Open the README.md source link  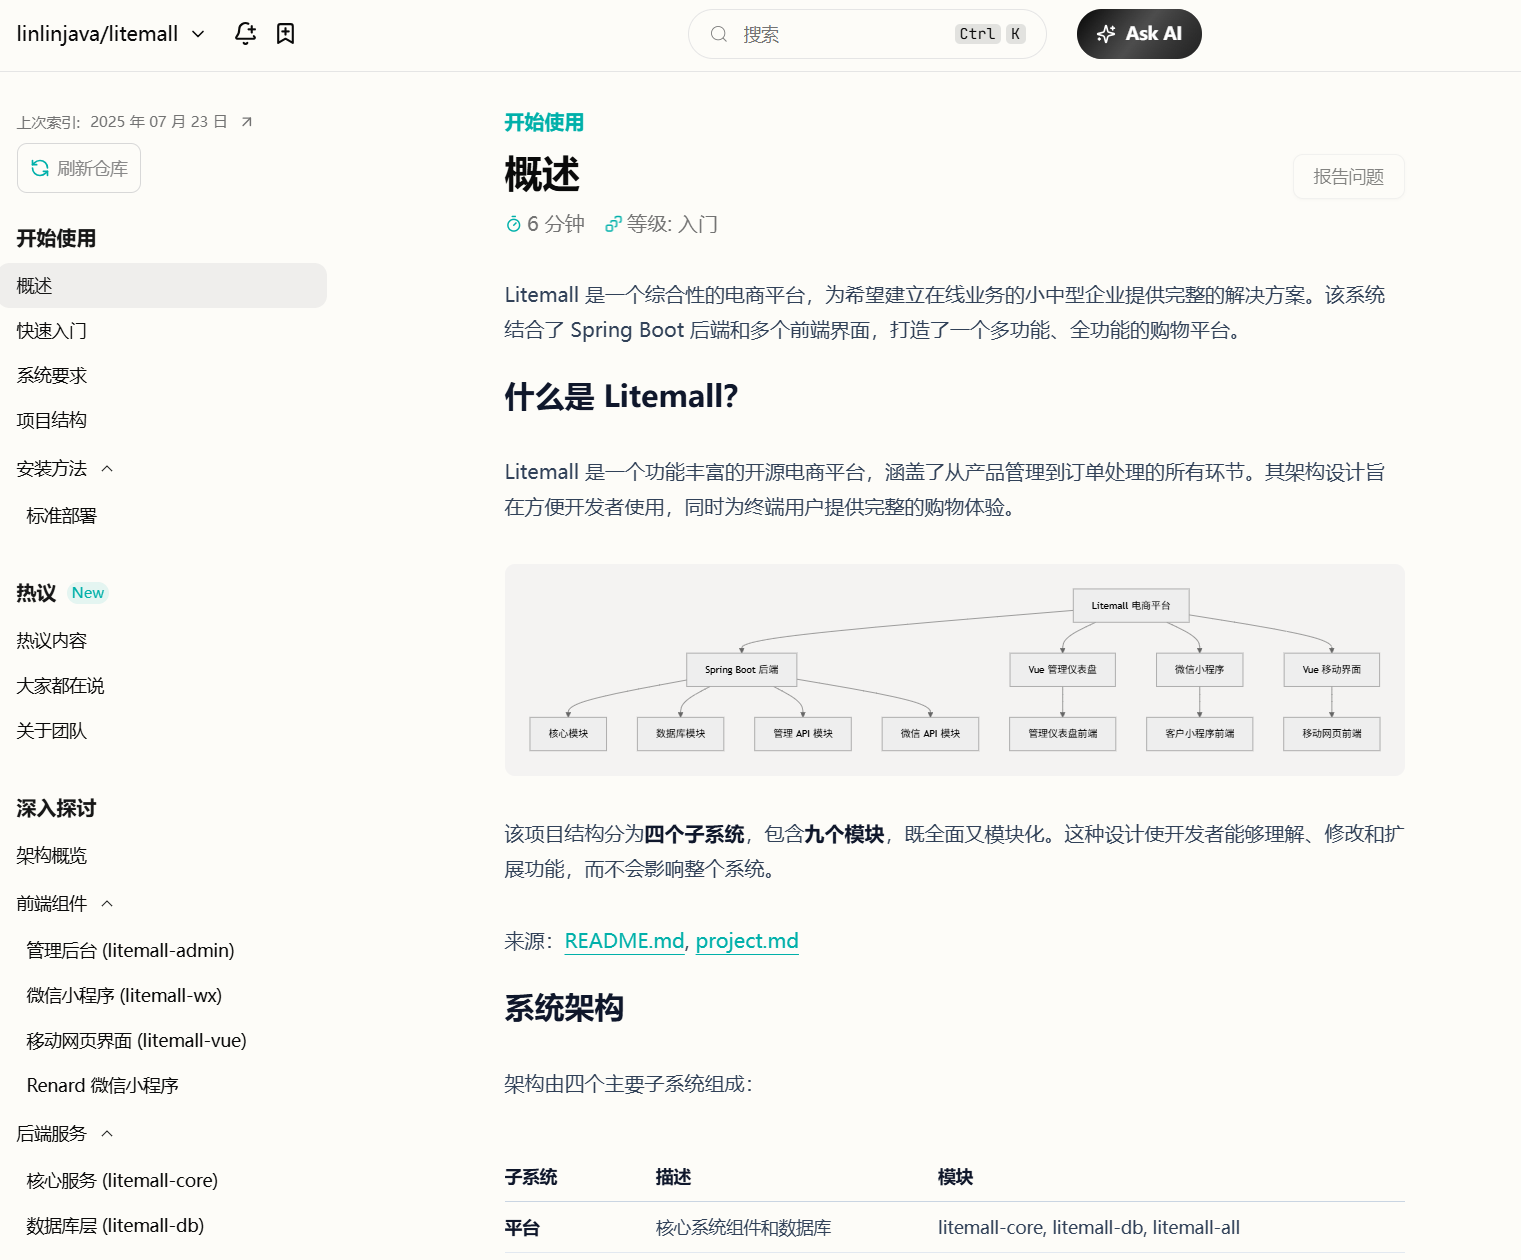(x=624, y=941)
